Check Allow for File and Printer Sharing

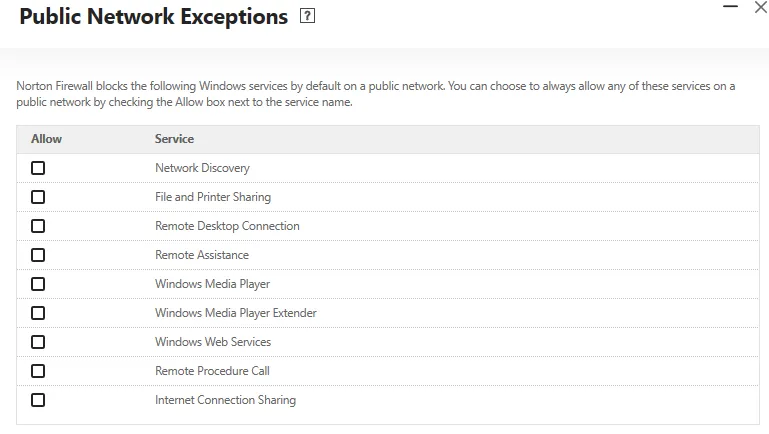pyautogui.click(x=38, y=197)
